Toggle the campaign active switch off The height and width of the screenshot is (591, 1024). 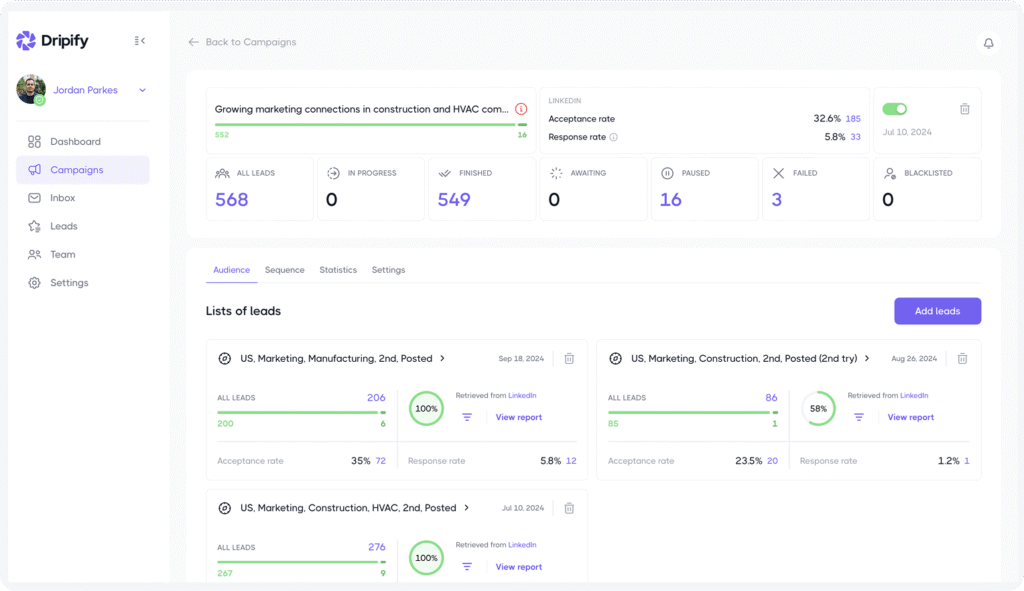point(894,109)
